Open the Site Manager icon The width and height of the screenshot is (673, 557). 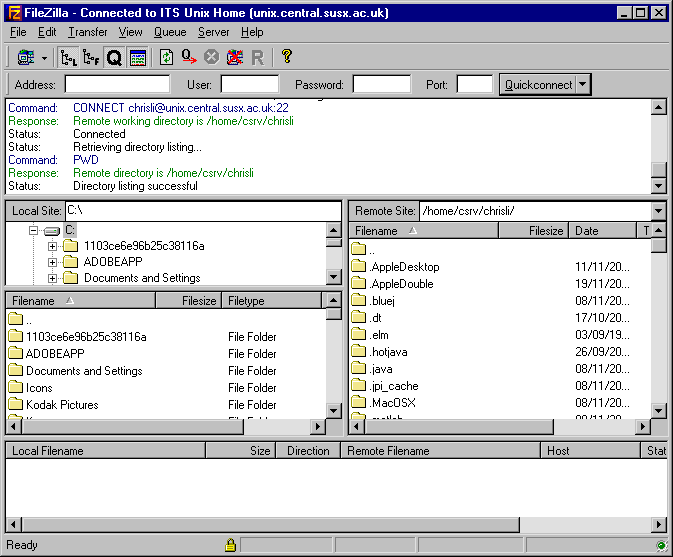pos(24,57)
